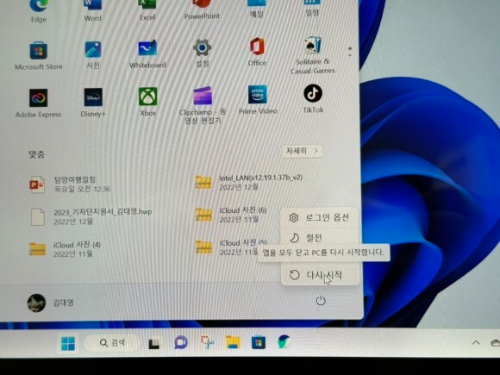Open the 메일 (Mail) pinned app

pyautogui.click(x=257, y=9)
